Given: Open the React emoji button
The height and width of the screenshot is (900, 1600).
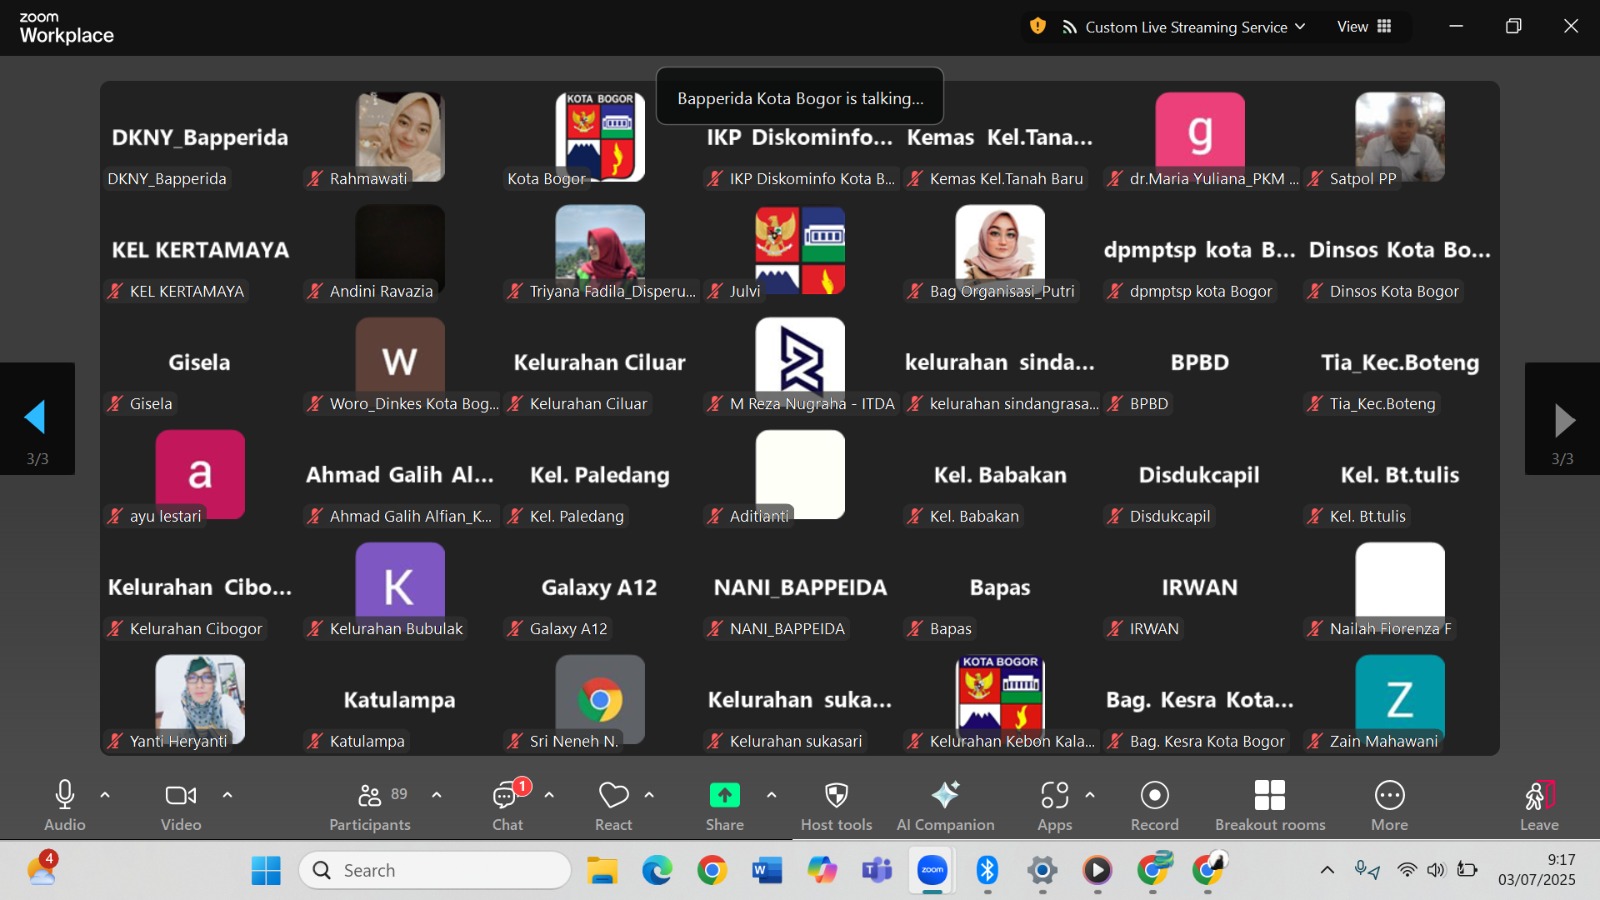Looking at the screenshot, I should click(x=613, y=805).
